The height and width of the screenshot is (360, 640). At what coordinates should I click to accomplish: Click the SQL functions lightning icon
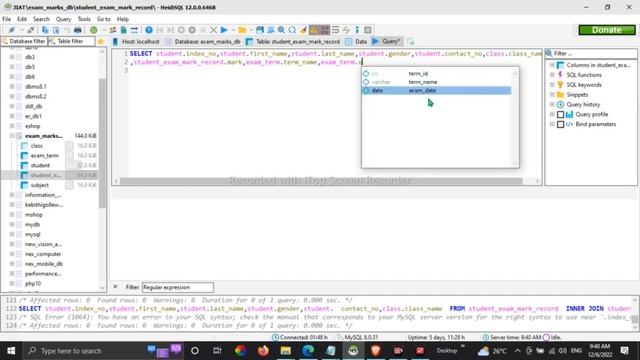tap(560, 75)
